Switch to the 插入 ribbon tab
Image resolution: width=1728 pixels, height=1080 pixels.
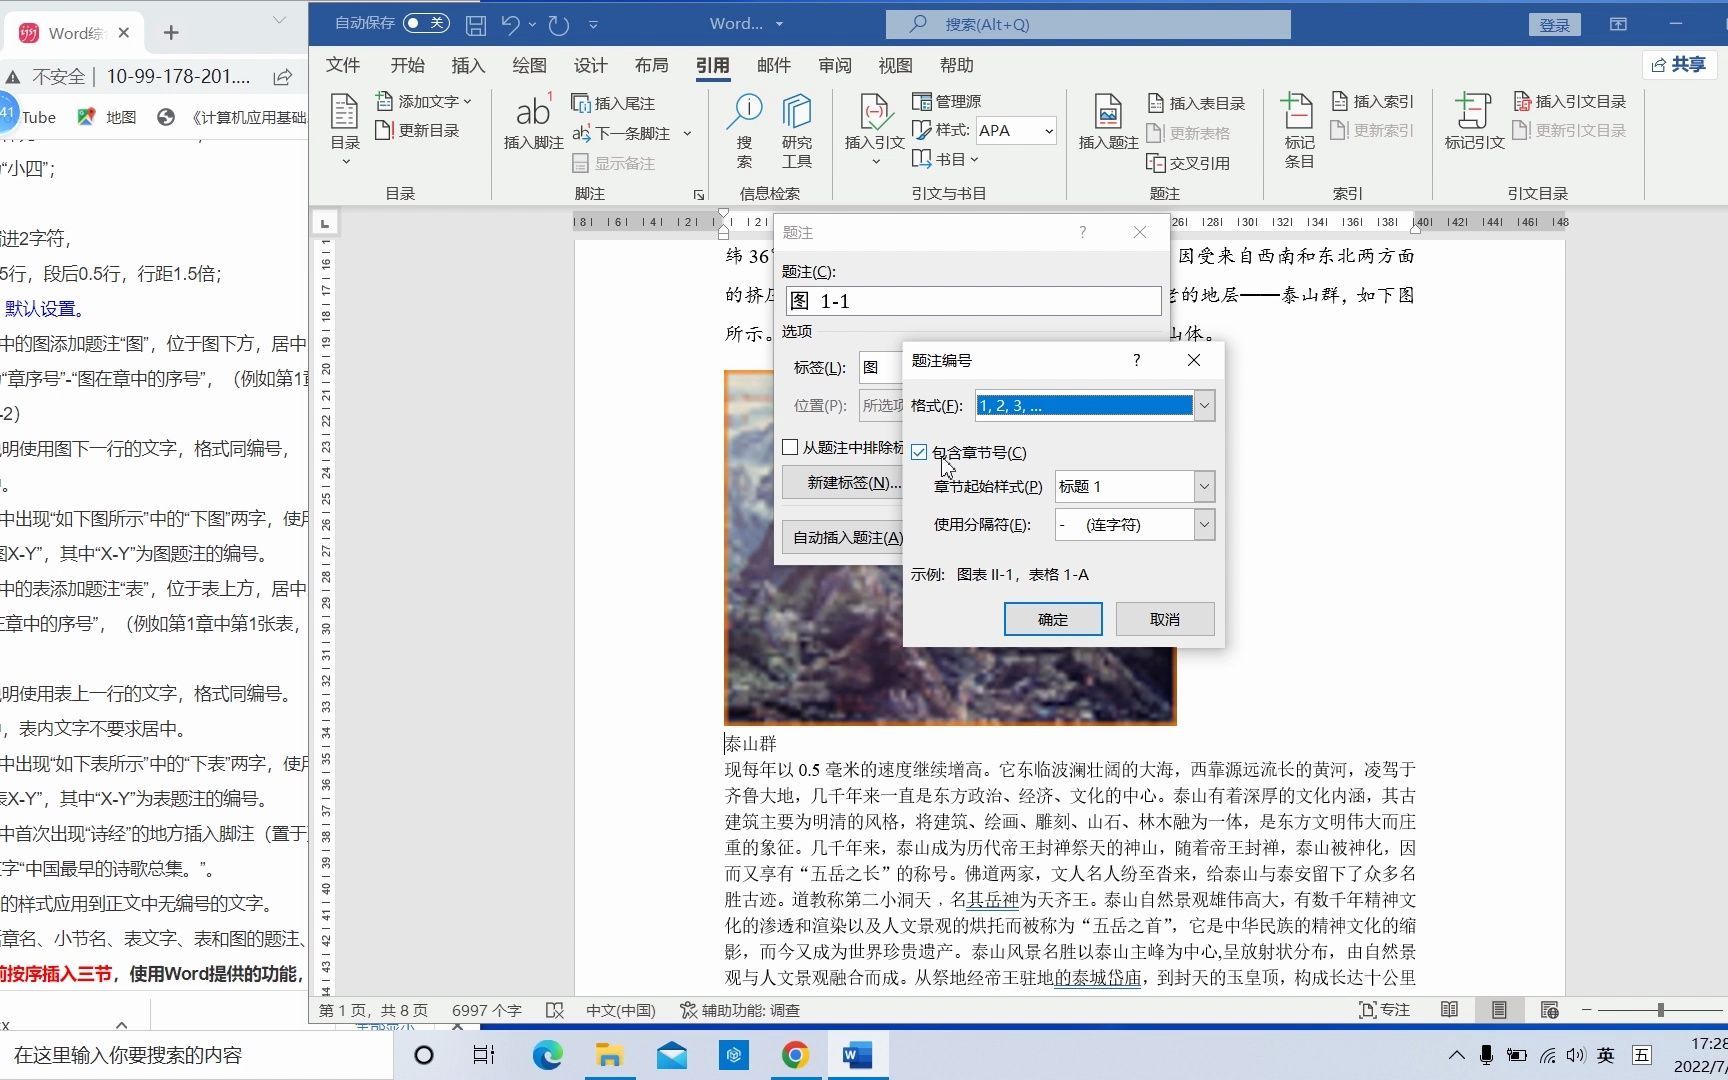click(468, 65)
